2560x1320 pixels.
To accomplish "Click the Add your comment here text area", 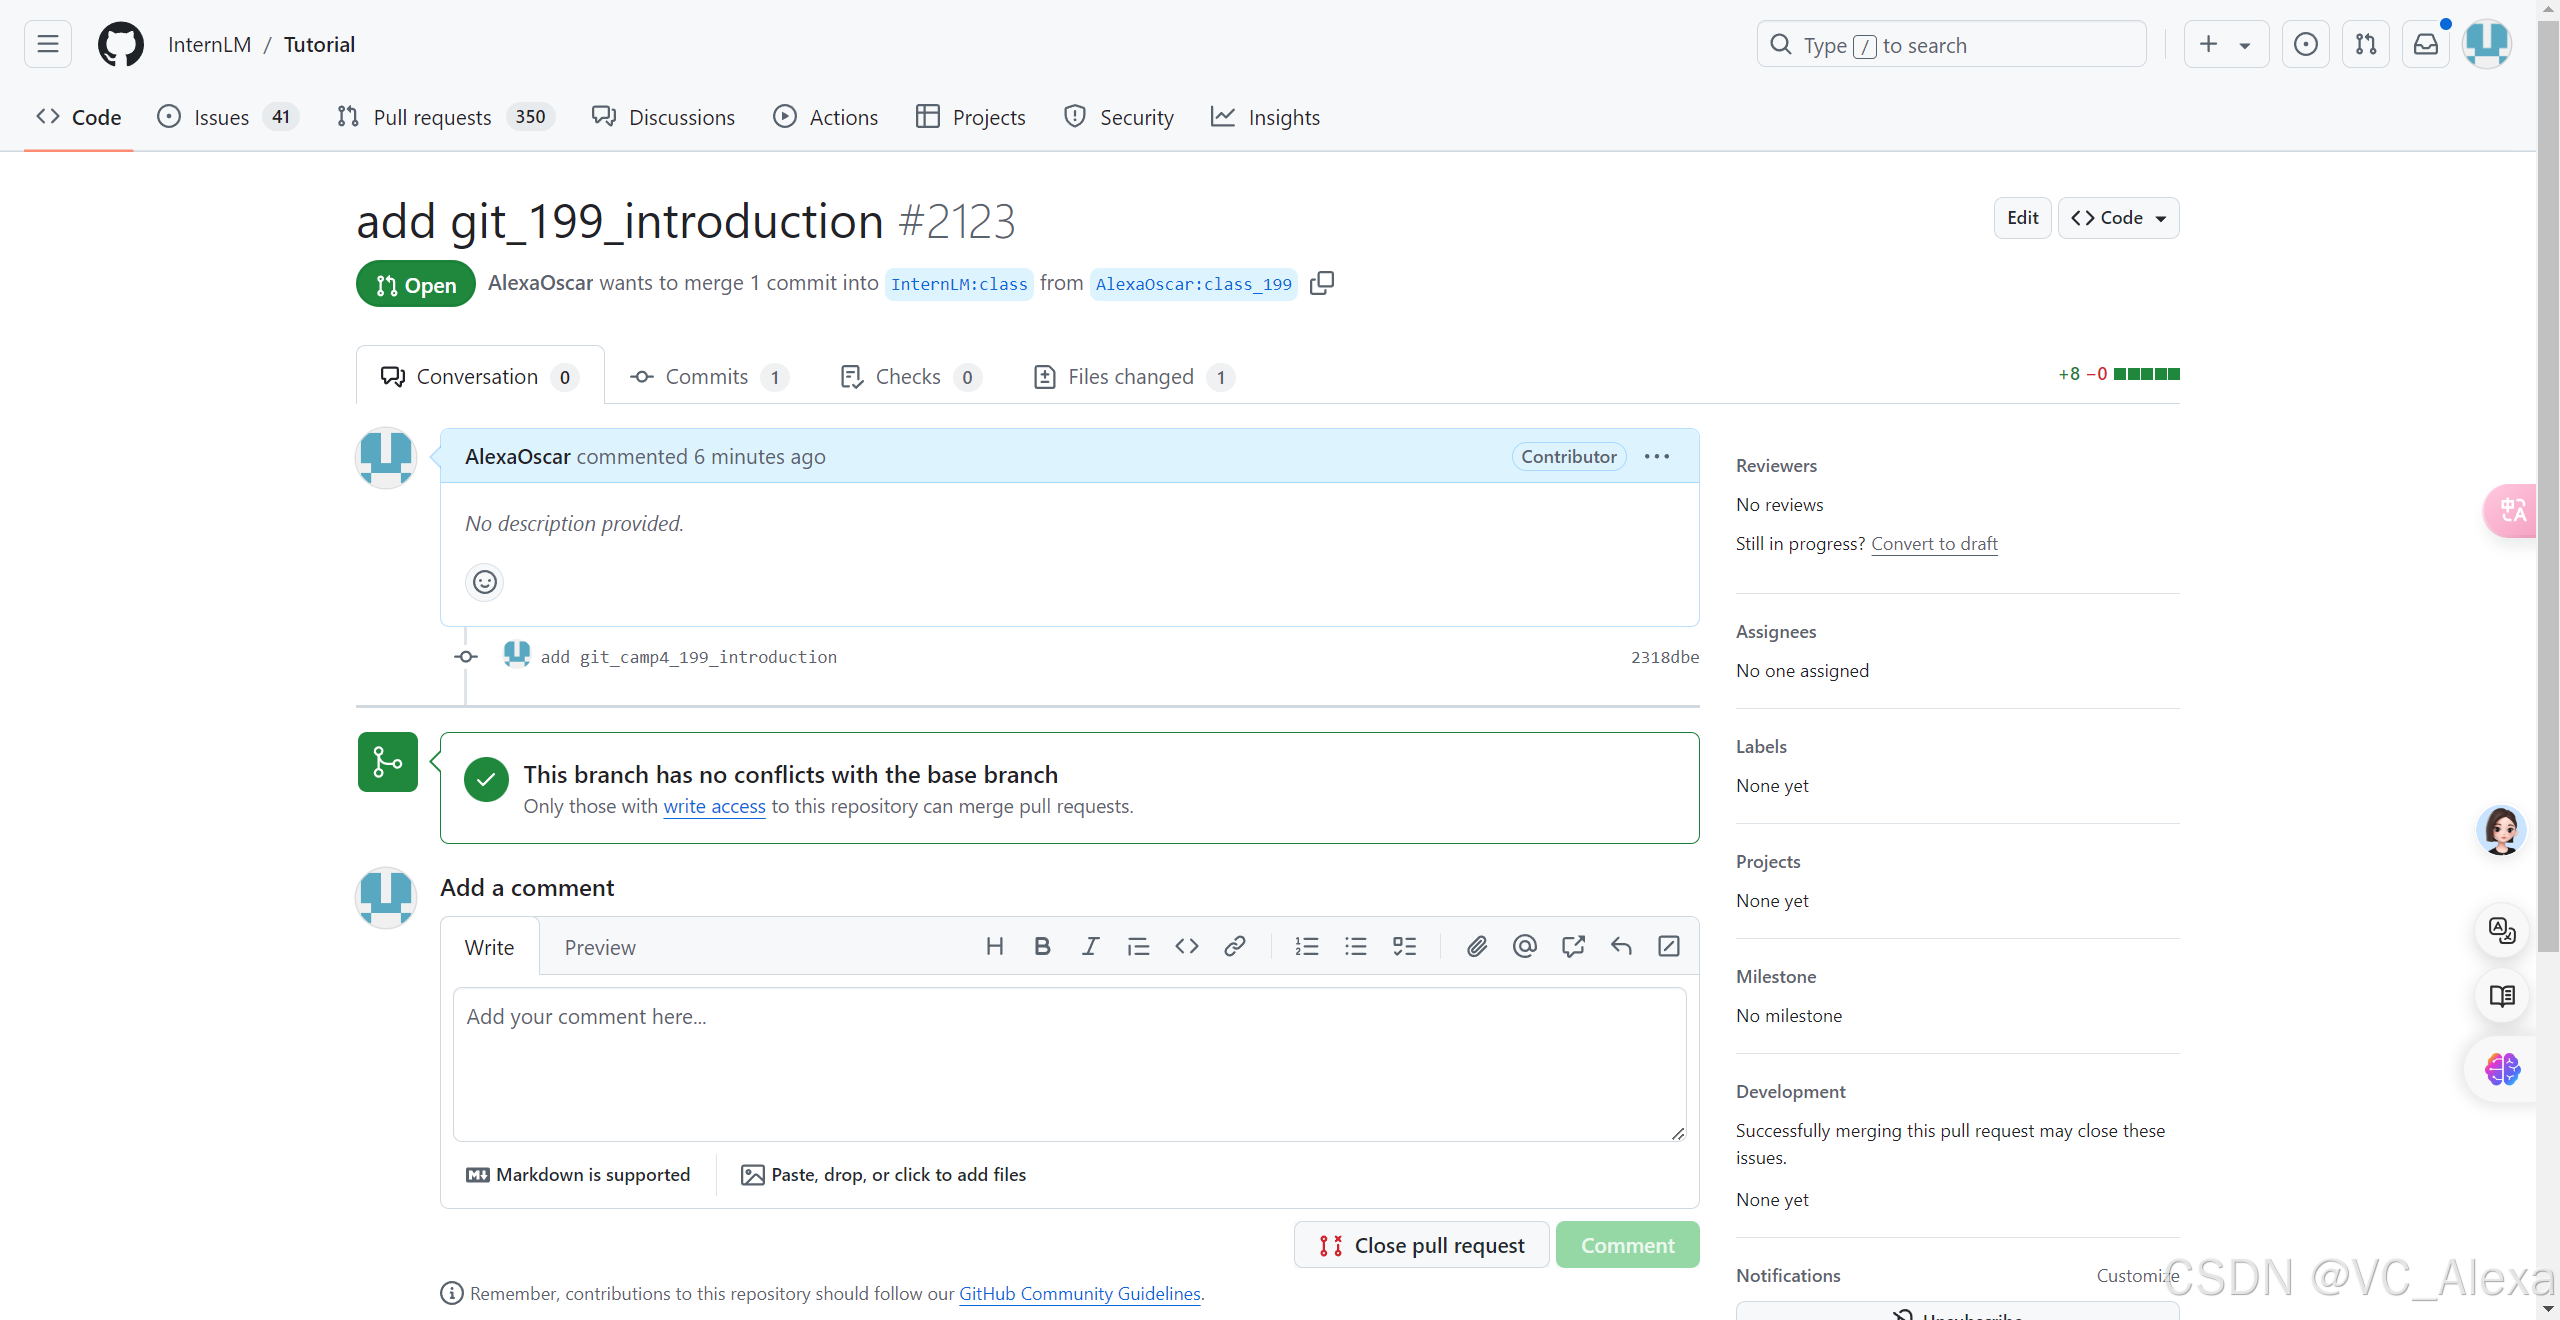I will (x=1069, y=1064).
